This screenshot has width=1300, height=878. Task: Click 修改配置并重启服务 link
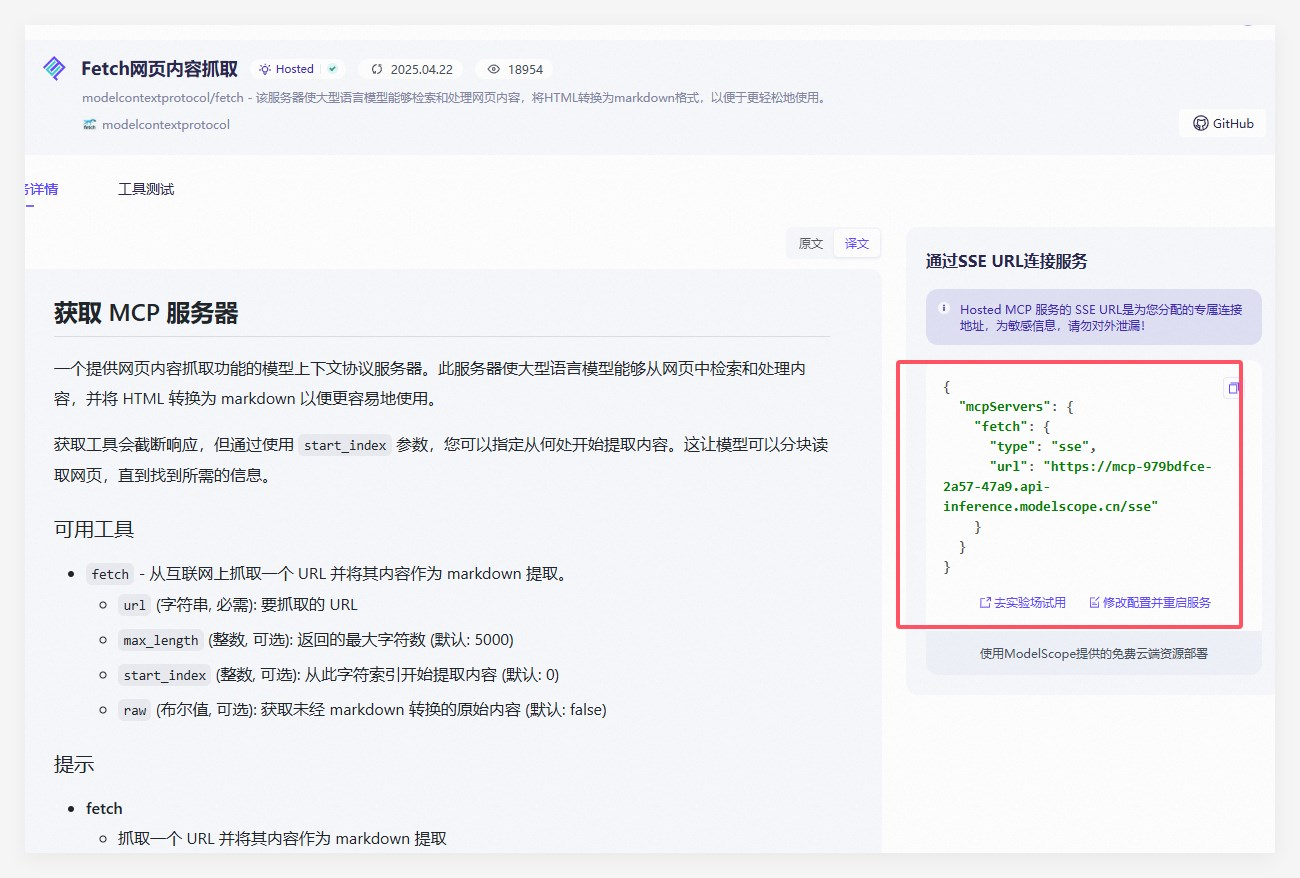point(1149,603)
